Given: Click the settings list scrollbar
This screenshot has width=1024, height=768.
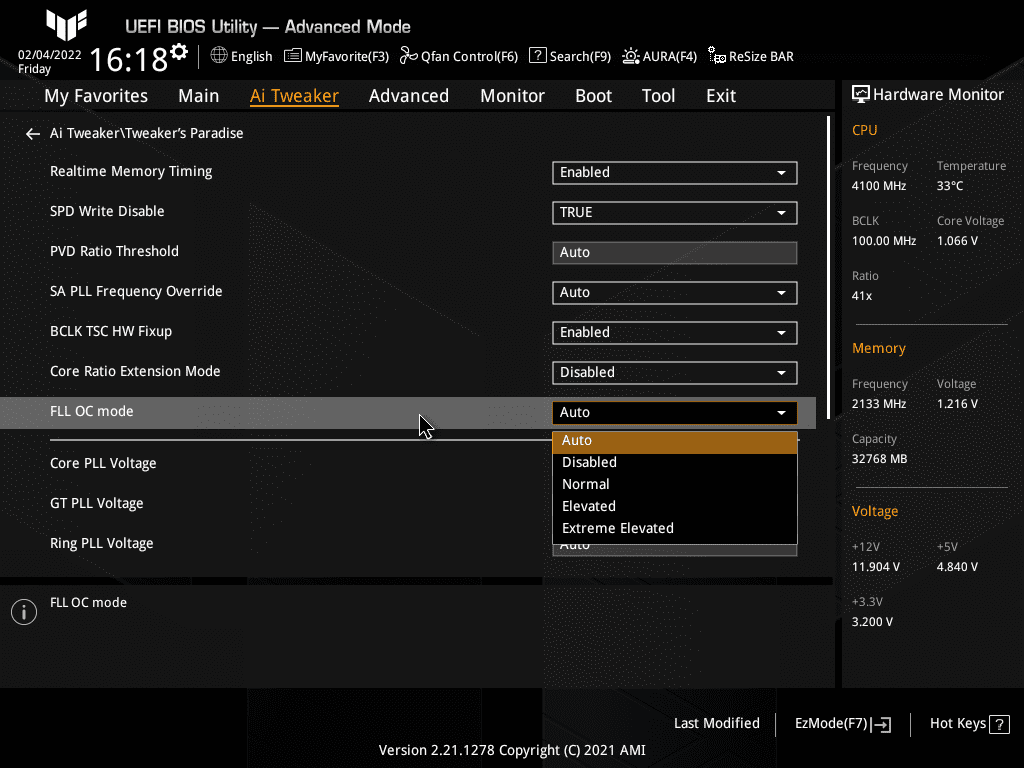Looking at the screenshot, I should click(x=829, y=268).
